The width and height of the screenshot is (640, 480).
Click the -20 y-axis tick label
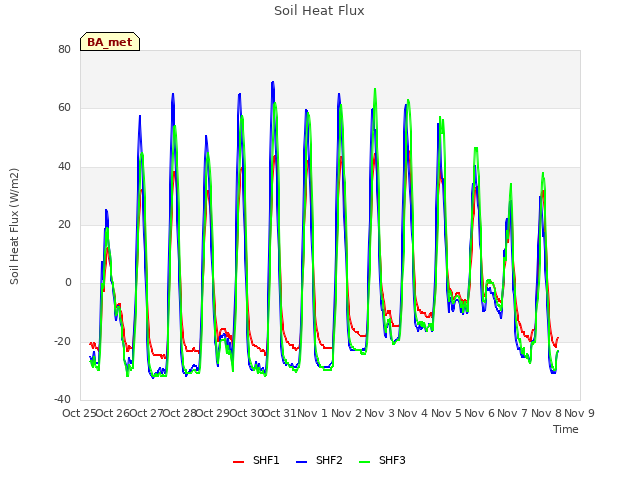(x=62, y=341)
